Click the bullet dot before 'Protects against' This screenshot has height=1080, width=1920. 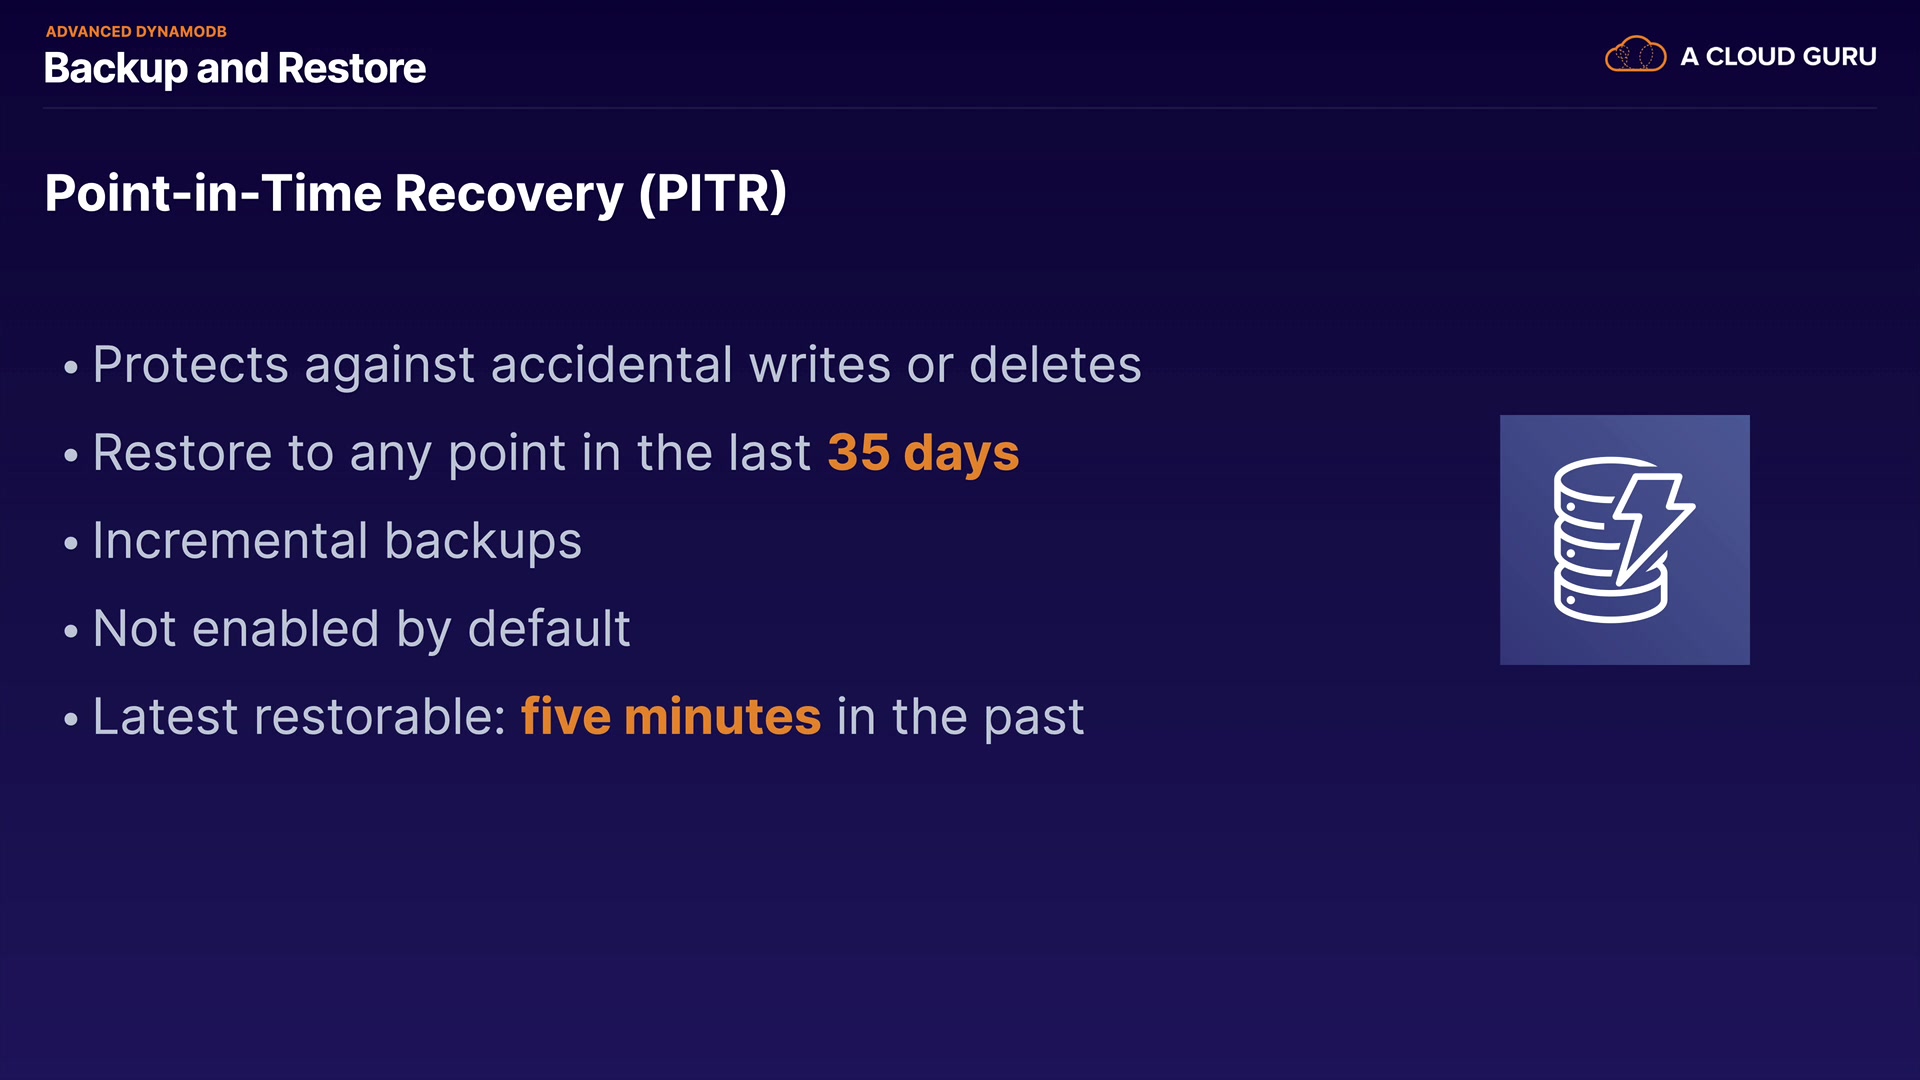tap(70, 367)
